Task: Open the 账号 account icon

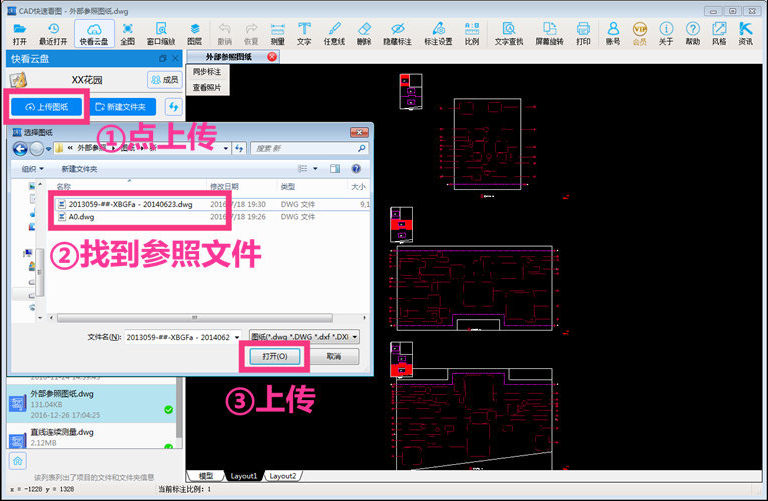Action: pos(613,34)
